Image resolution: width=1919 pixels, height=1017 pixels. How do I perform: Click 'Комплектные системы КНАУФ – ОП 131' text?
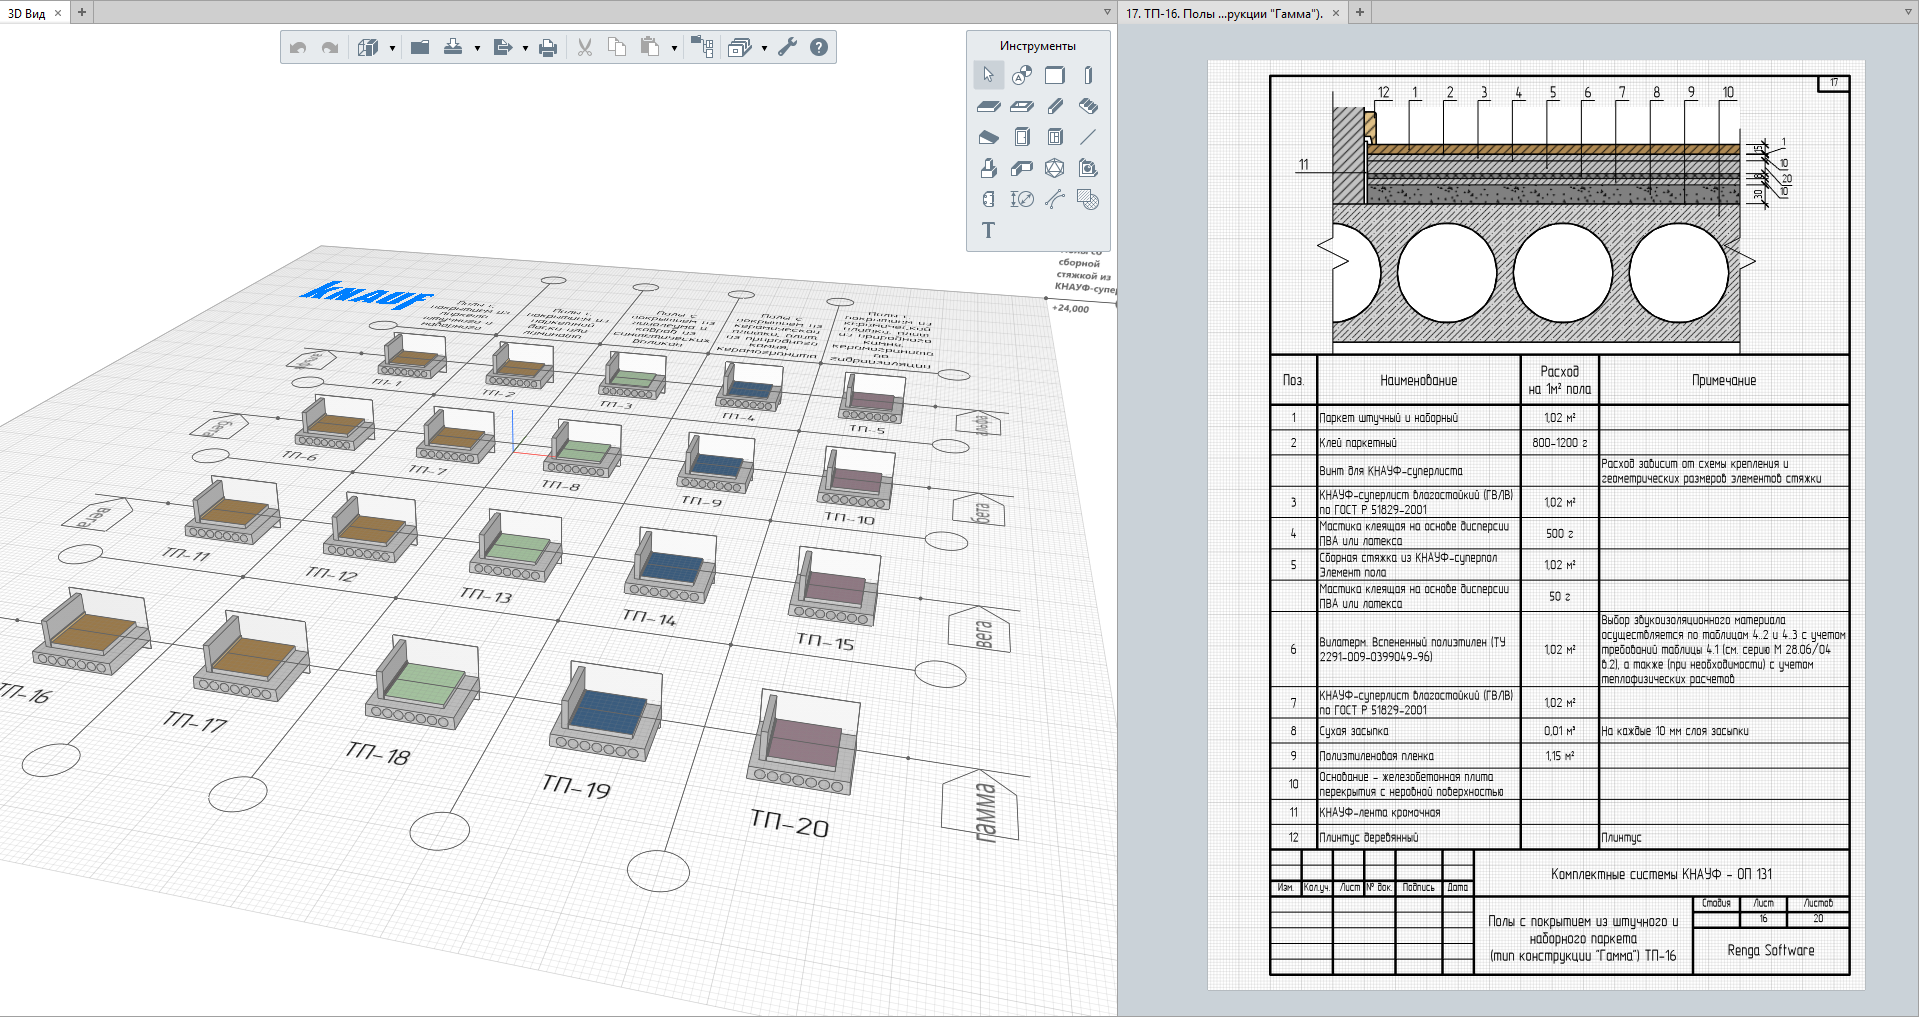pos(1661,874)
